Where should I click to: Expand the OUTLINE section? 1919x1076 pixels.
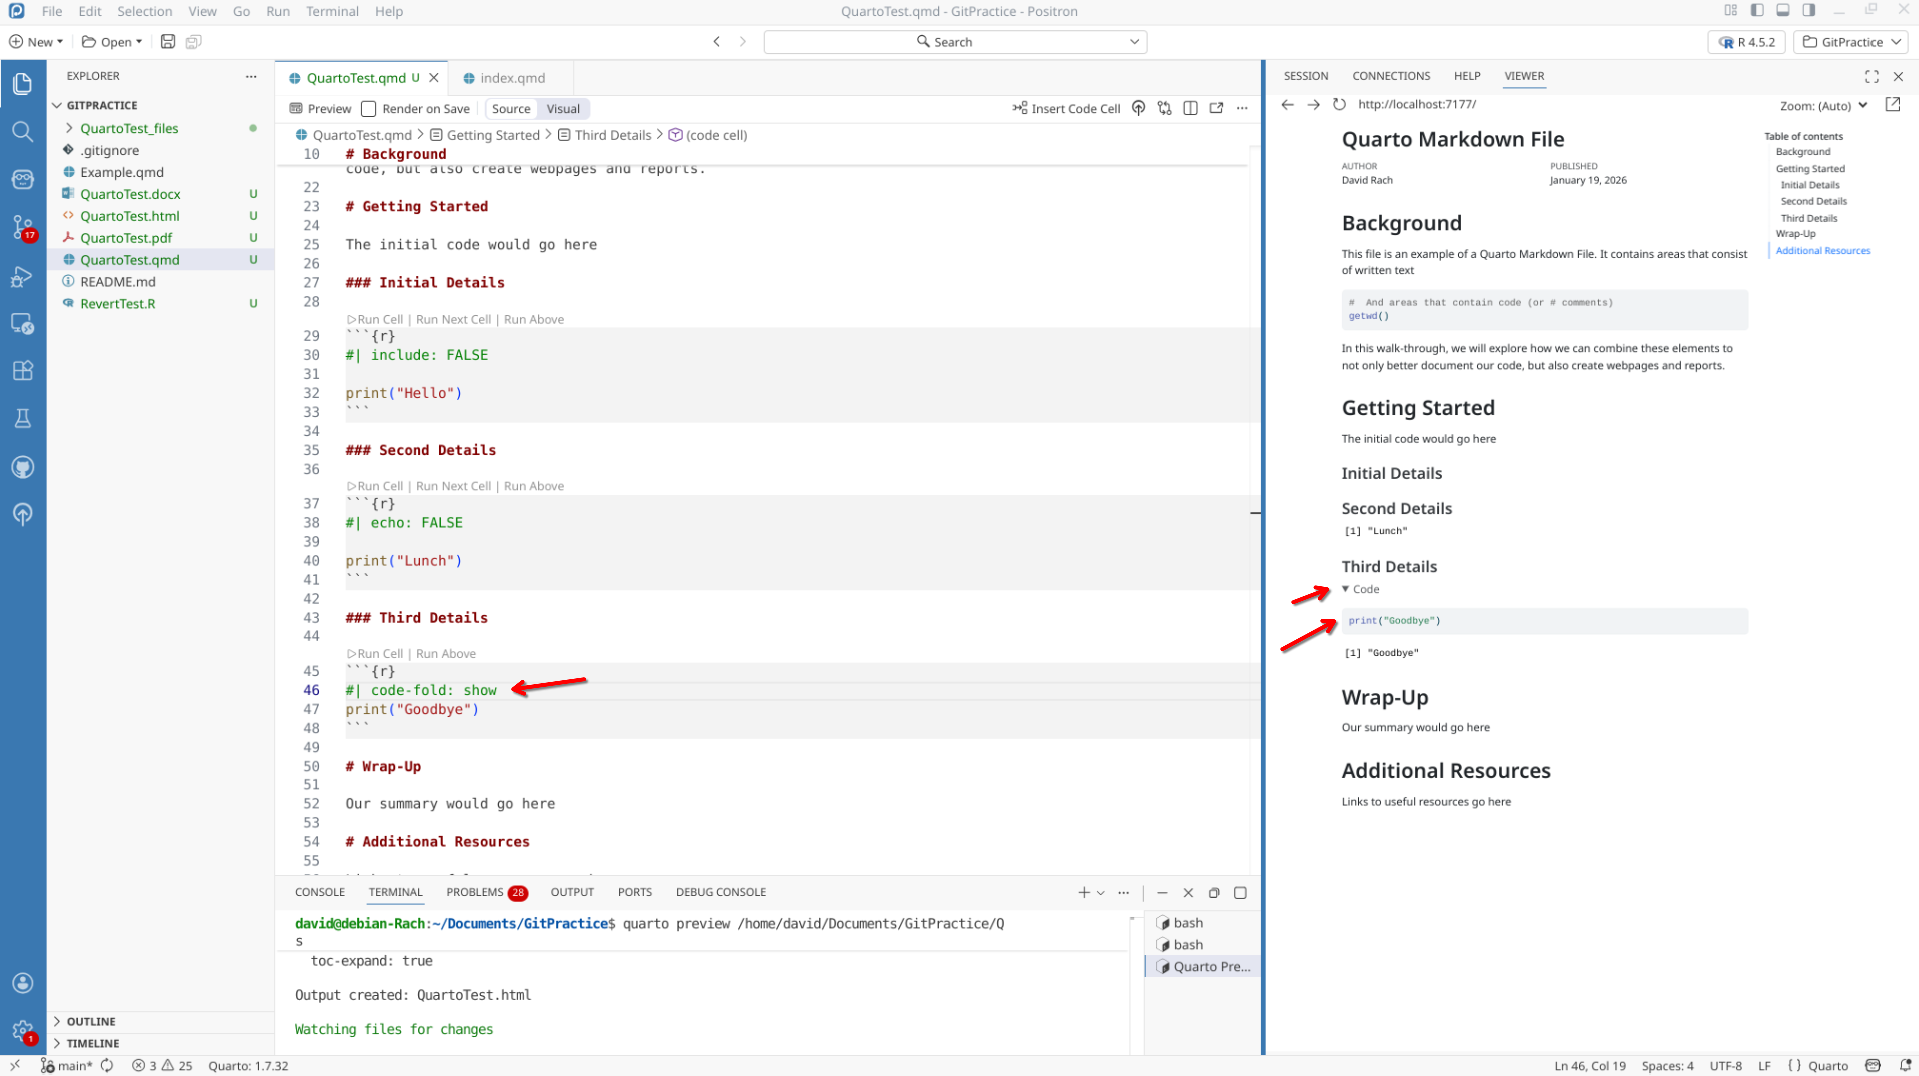pyautogui.click(x=91, y=1021)
